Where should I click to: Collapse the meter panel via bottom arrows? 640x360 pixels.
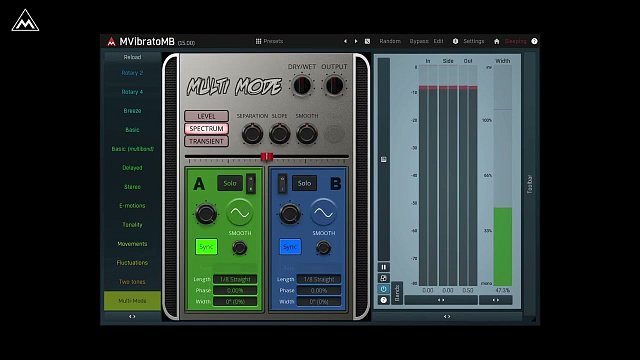click(447, 316)
